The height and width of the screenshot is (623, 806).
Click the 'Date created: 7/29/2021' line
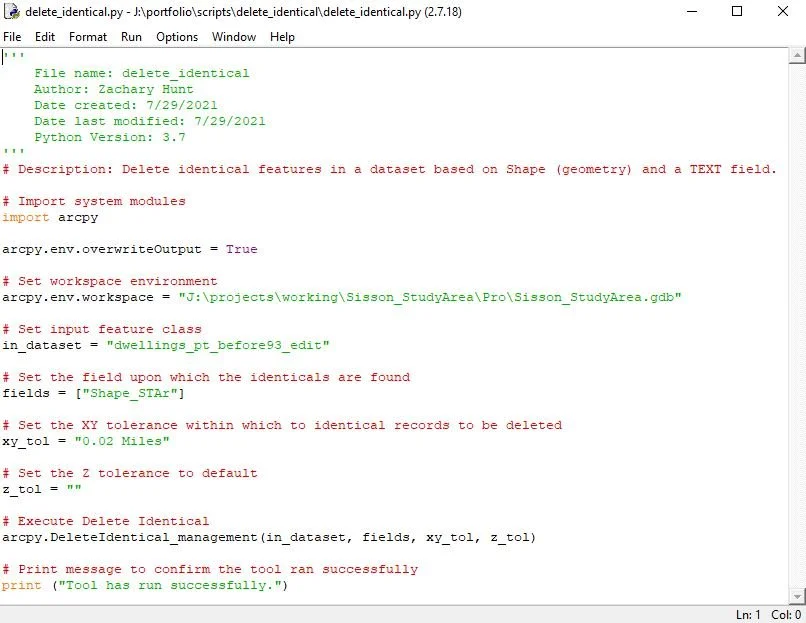coord(125,105)
